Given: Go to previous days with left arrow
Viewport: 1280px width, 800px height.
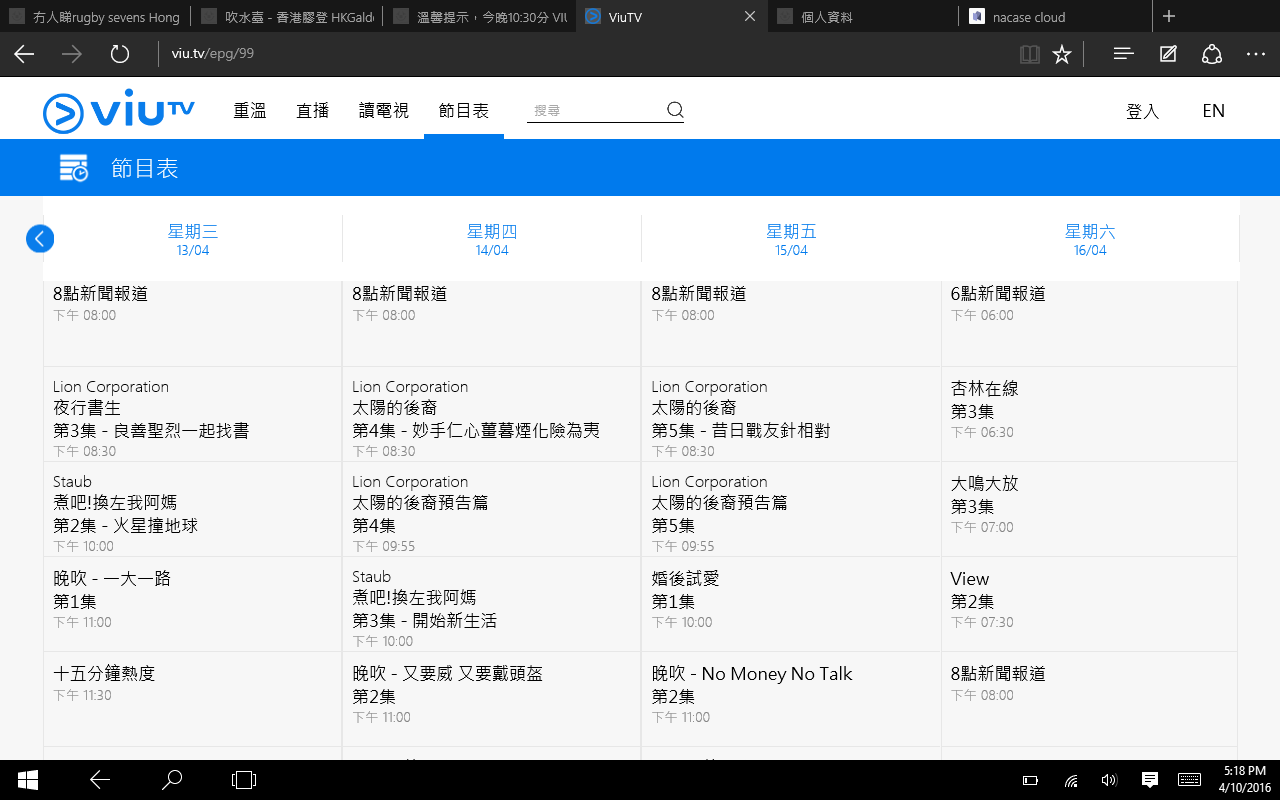Looking at the screenshot, I should coord(39,239).
